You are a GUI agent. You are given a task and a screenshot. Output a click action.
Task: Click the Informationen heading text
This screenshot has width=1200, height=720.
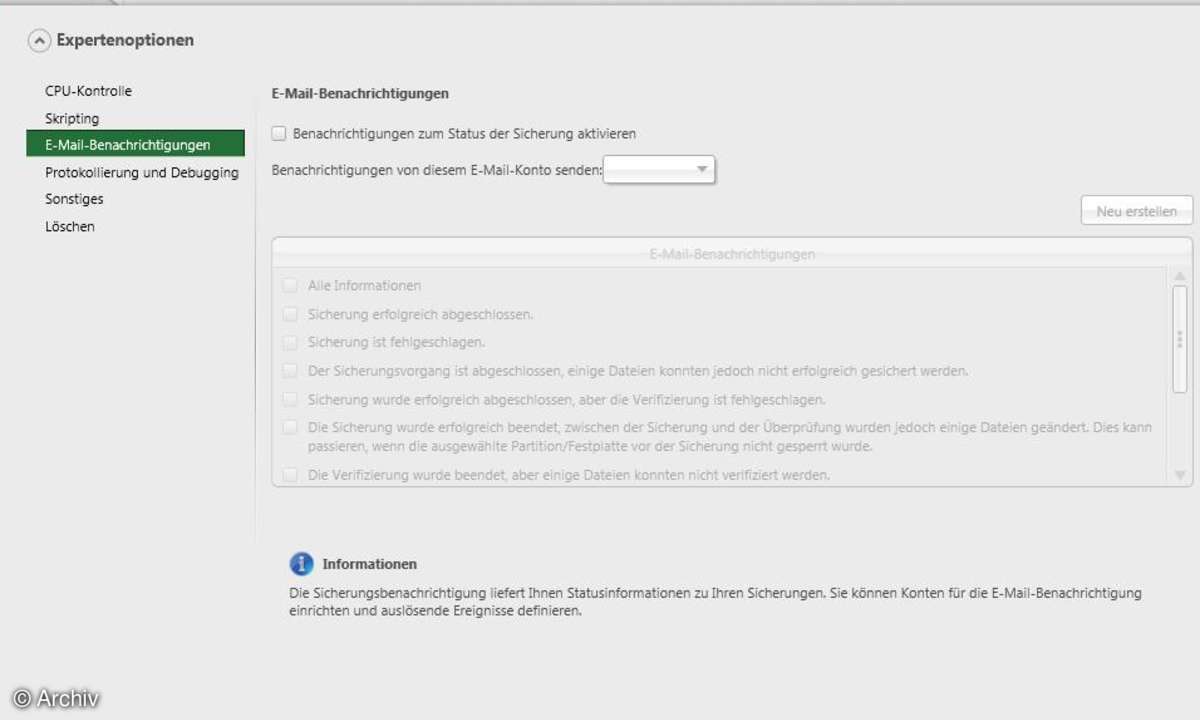pyautogui.click(x=369, y=564)
